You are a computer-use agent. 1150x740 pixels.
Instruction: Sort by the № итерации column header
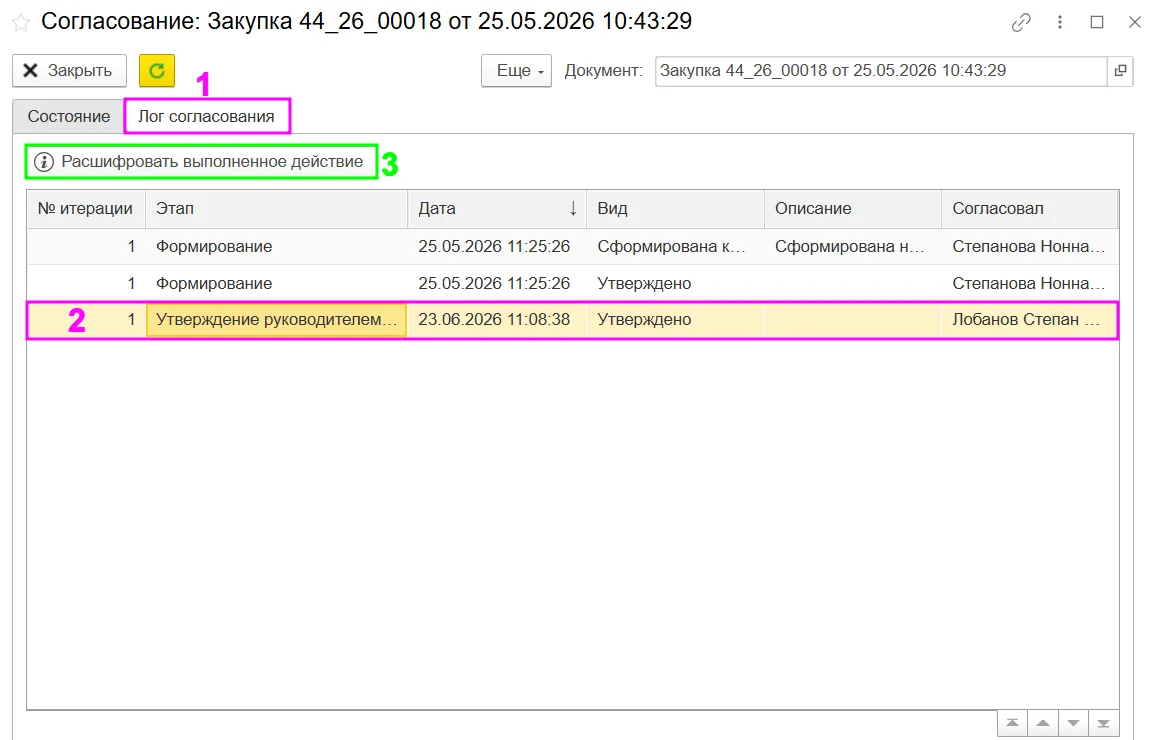pos(86,209)
